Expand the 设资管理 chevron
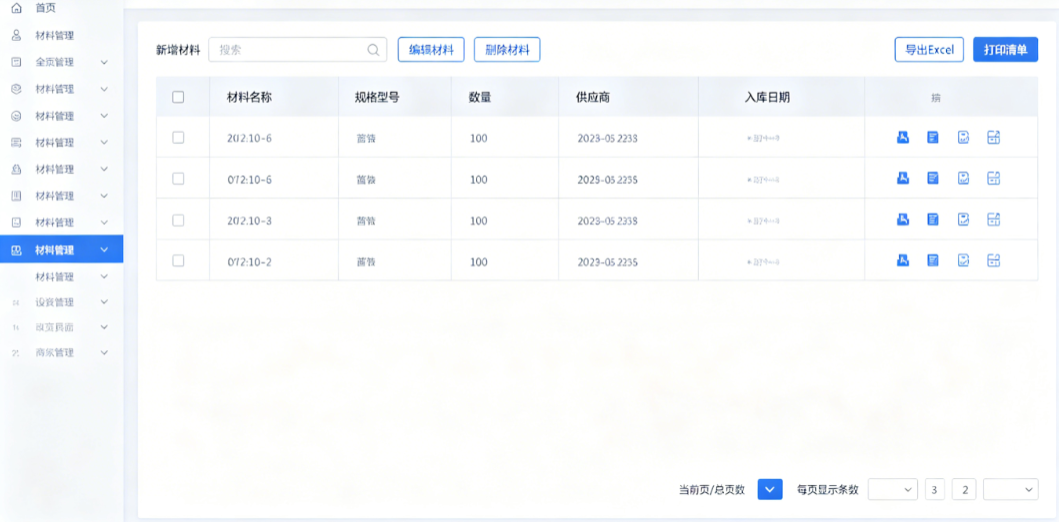This screenshot has height=522, width=1059. pyautogui.click(x=104, y=302)
